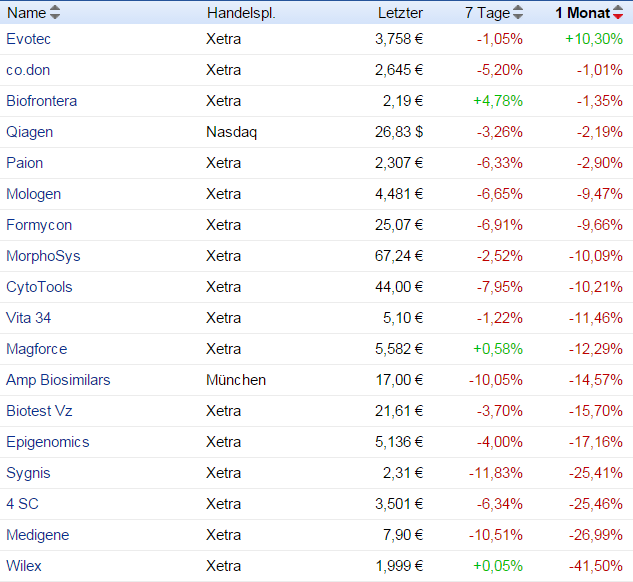Open the Epigenomics stock link

coord(47,442)
